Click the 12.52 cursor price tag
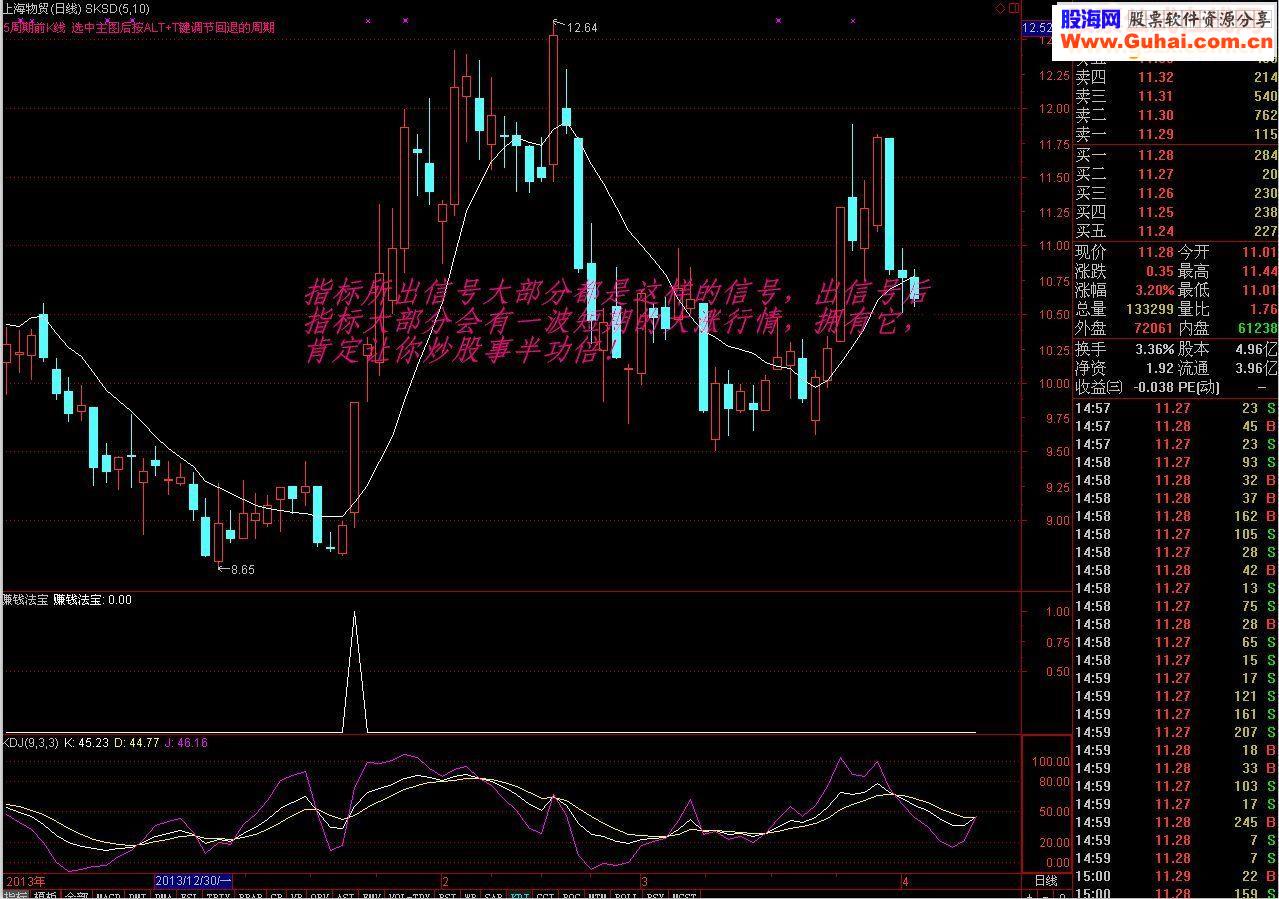 click(x=1037, y=27)
